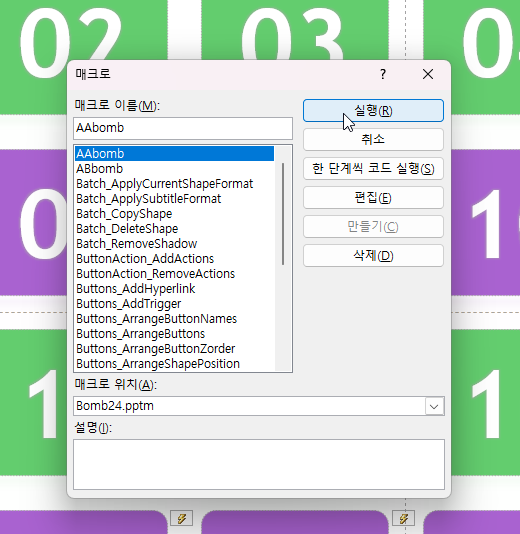Select Buttons_ArrangeButtonNames macro
Viewport: 520px width, 534px height.
(x=174, y=318)
